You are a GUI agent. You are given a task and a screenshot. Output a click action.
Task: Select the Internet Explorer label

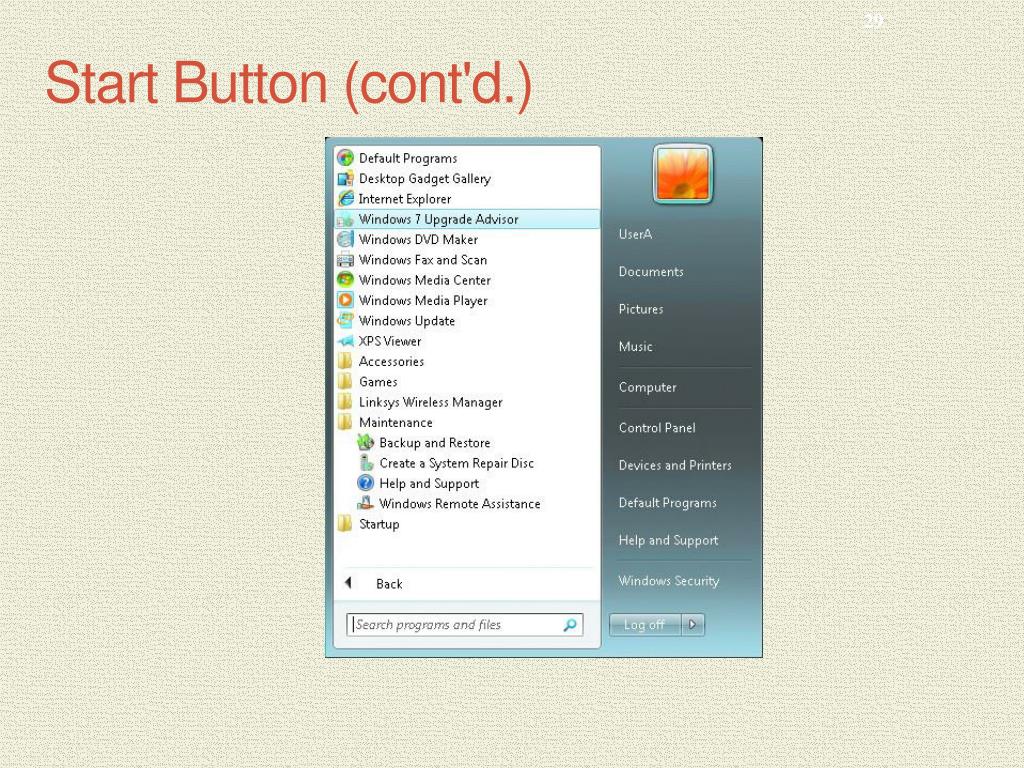[405, 199]
